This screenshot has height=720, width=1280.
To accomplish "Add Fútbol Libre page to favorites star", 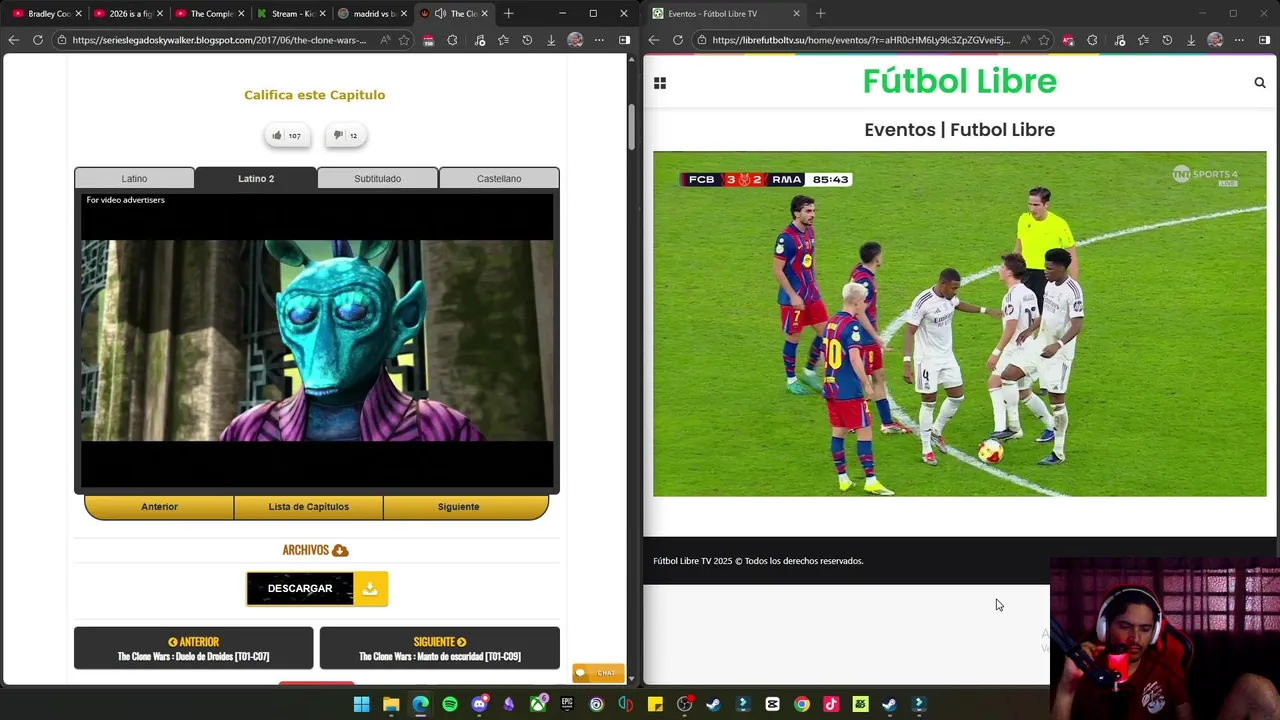I will (x=1044, y=40).
